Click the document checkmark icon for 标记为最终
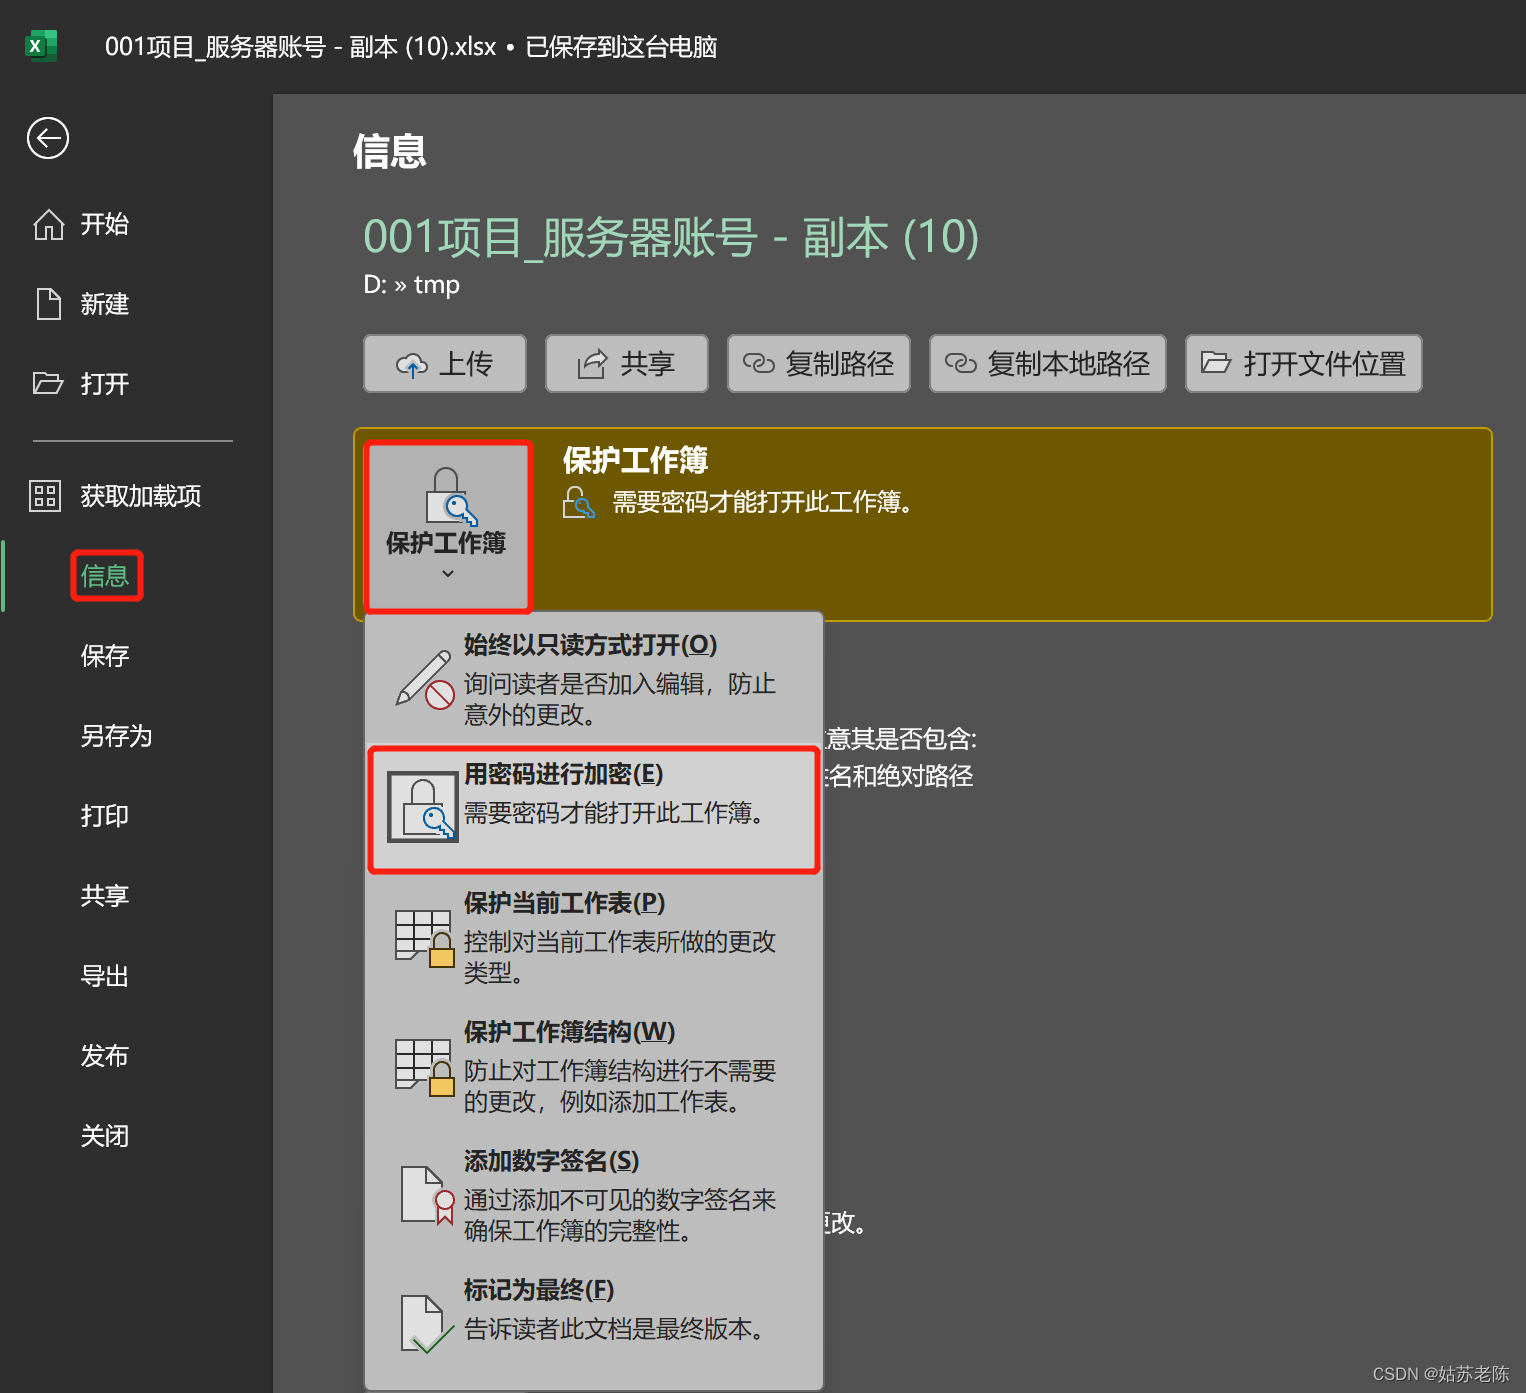Viewport: 1526px width, 1393px height. (427, 1324)
